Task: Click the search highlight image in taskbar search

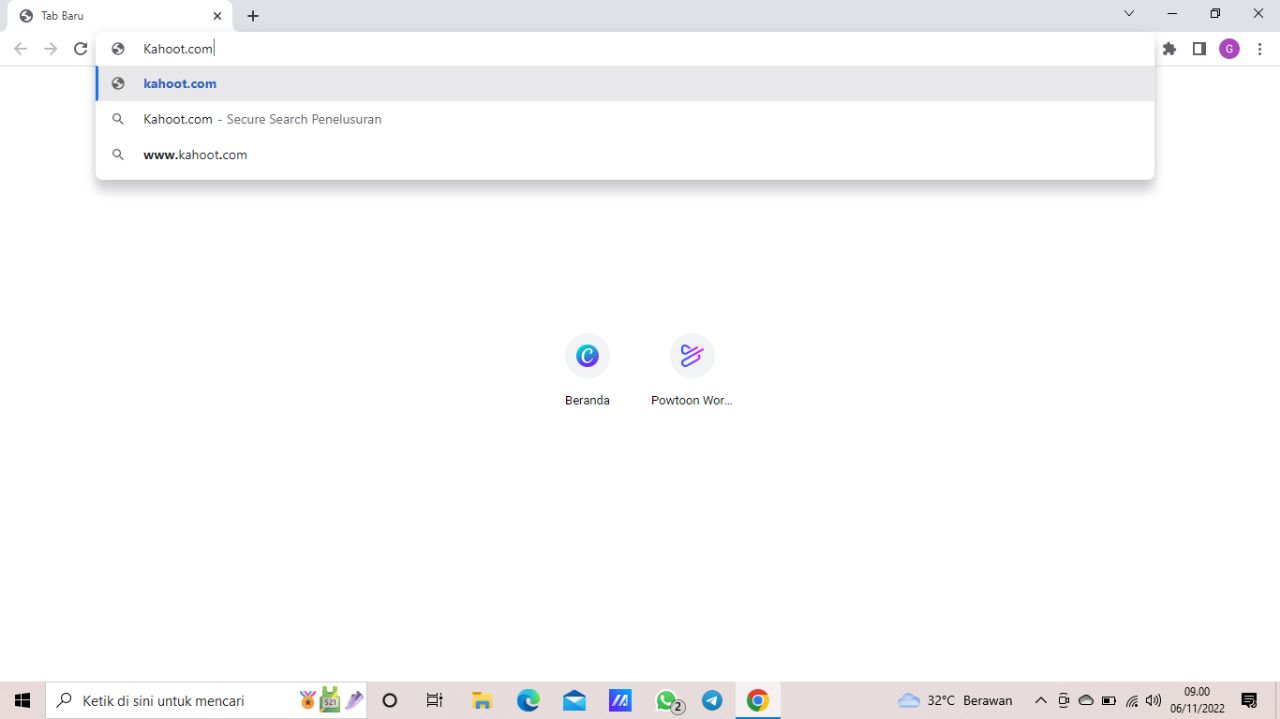Action: [331, 700]
